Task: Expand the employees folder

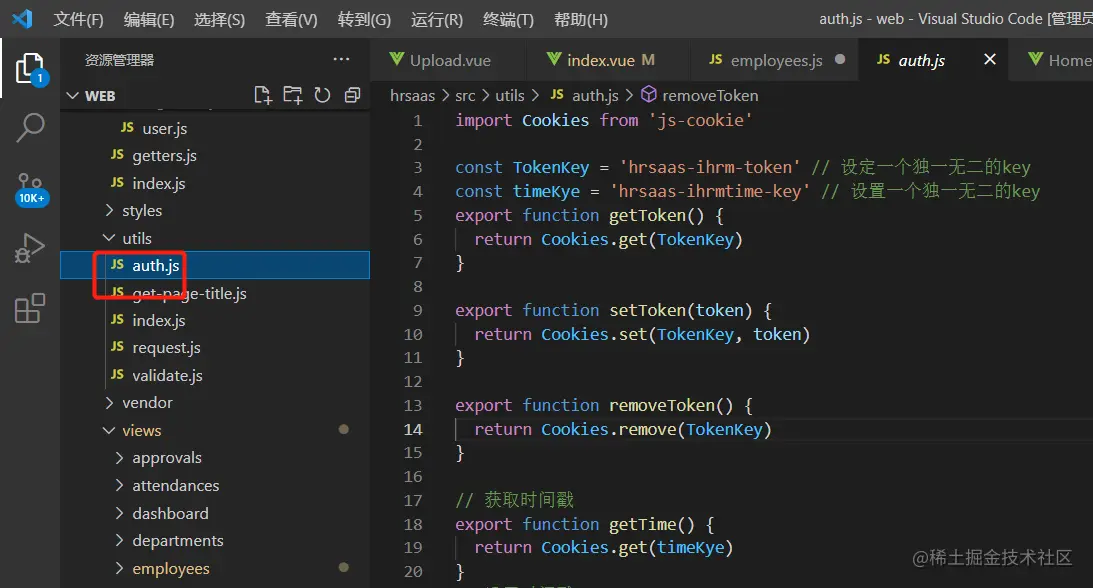Action: tap(119, 568)
